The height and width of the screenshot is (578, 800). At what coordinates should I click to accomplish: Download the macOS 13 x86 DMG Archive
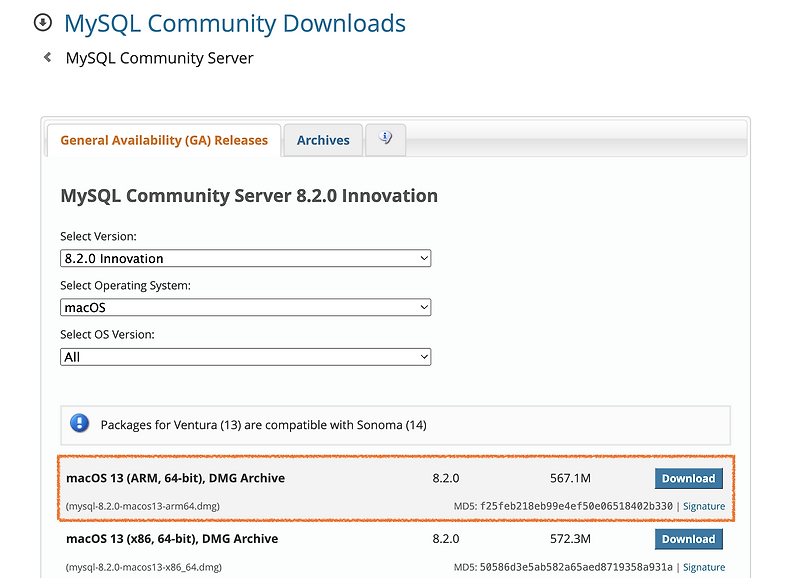(688, 539)
